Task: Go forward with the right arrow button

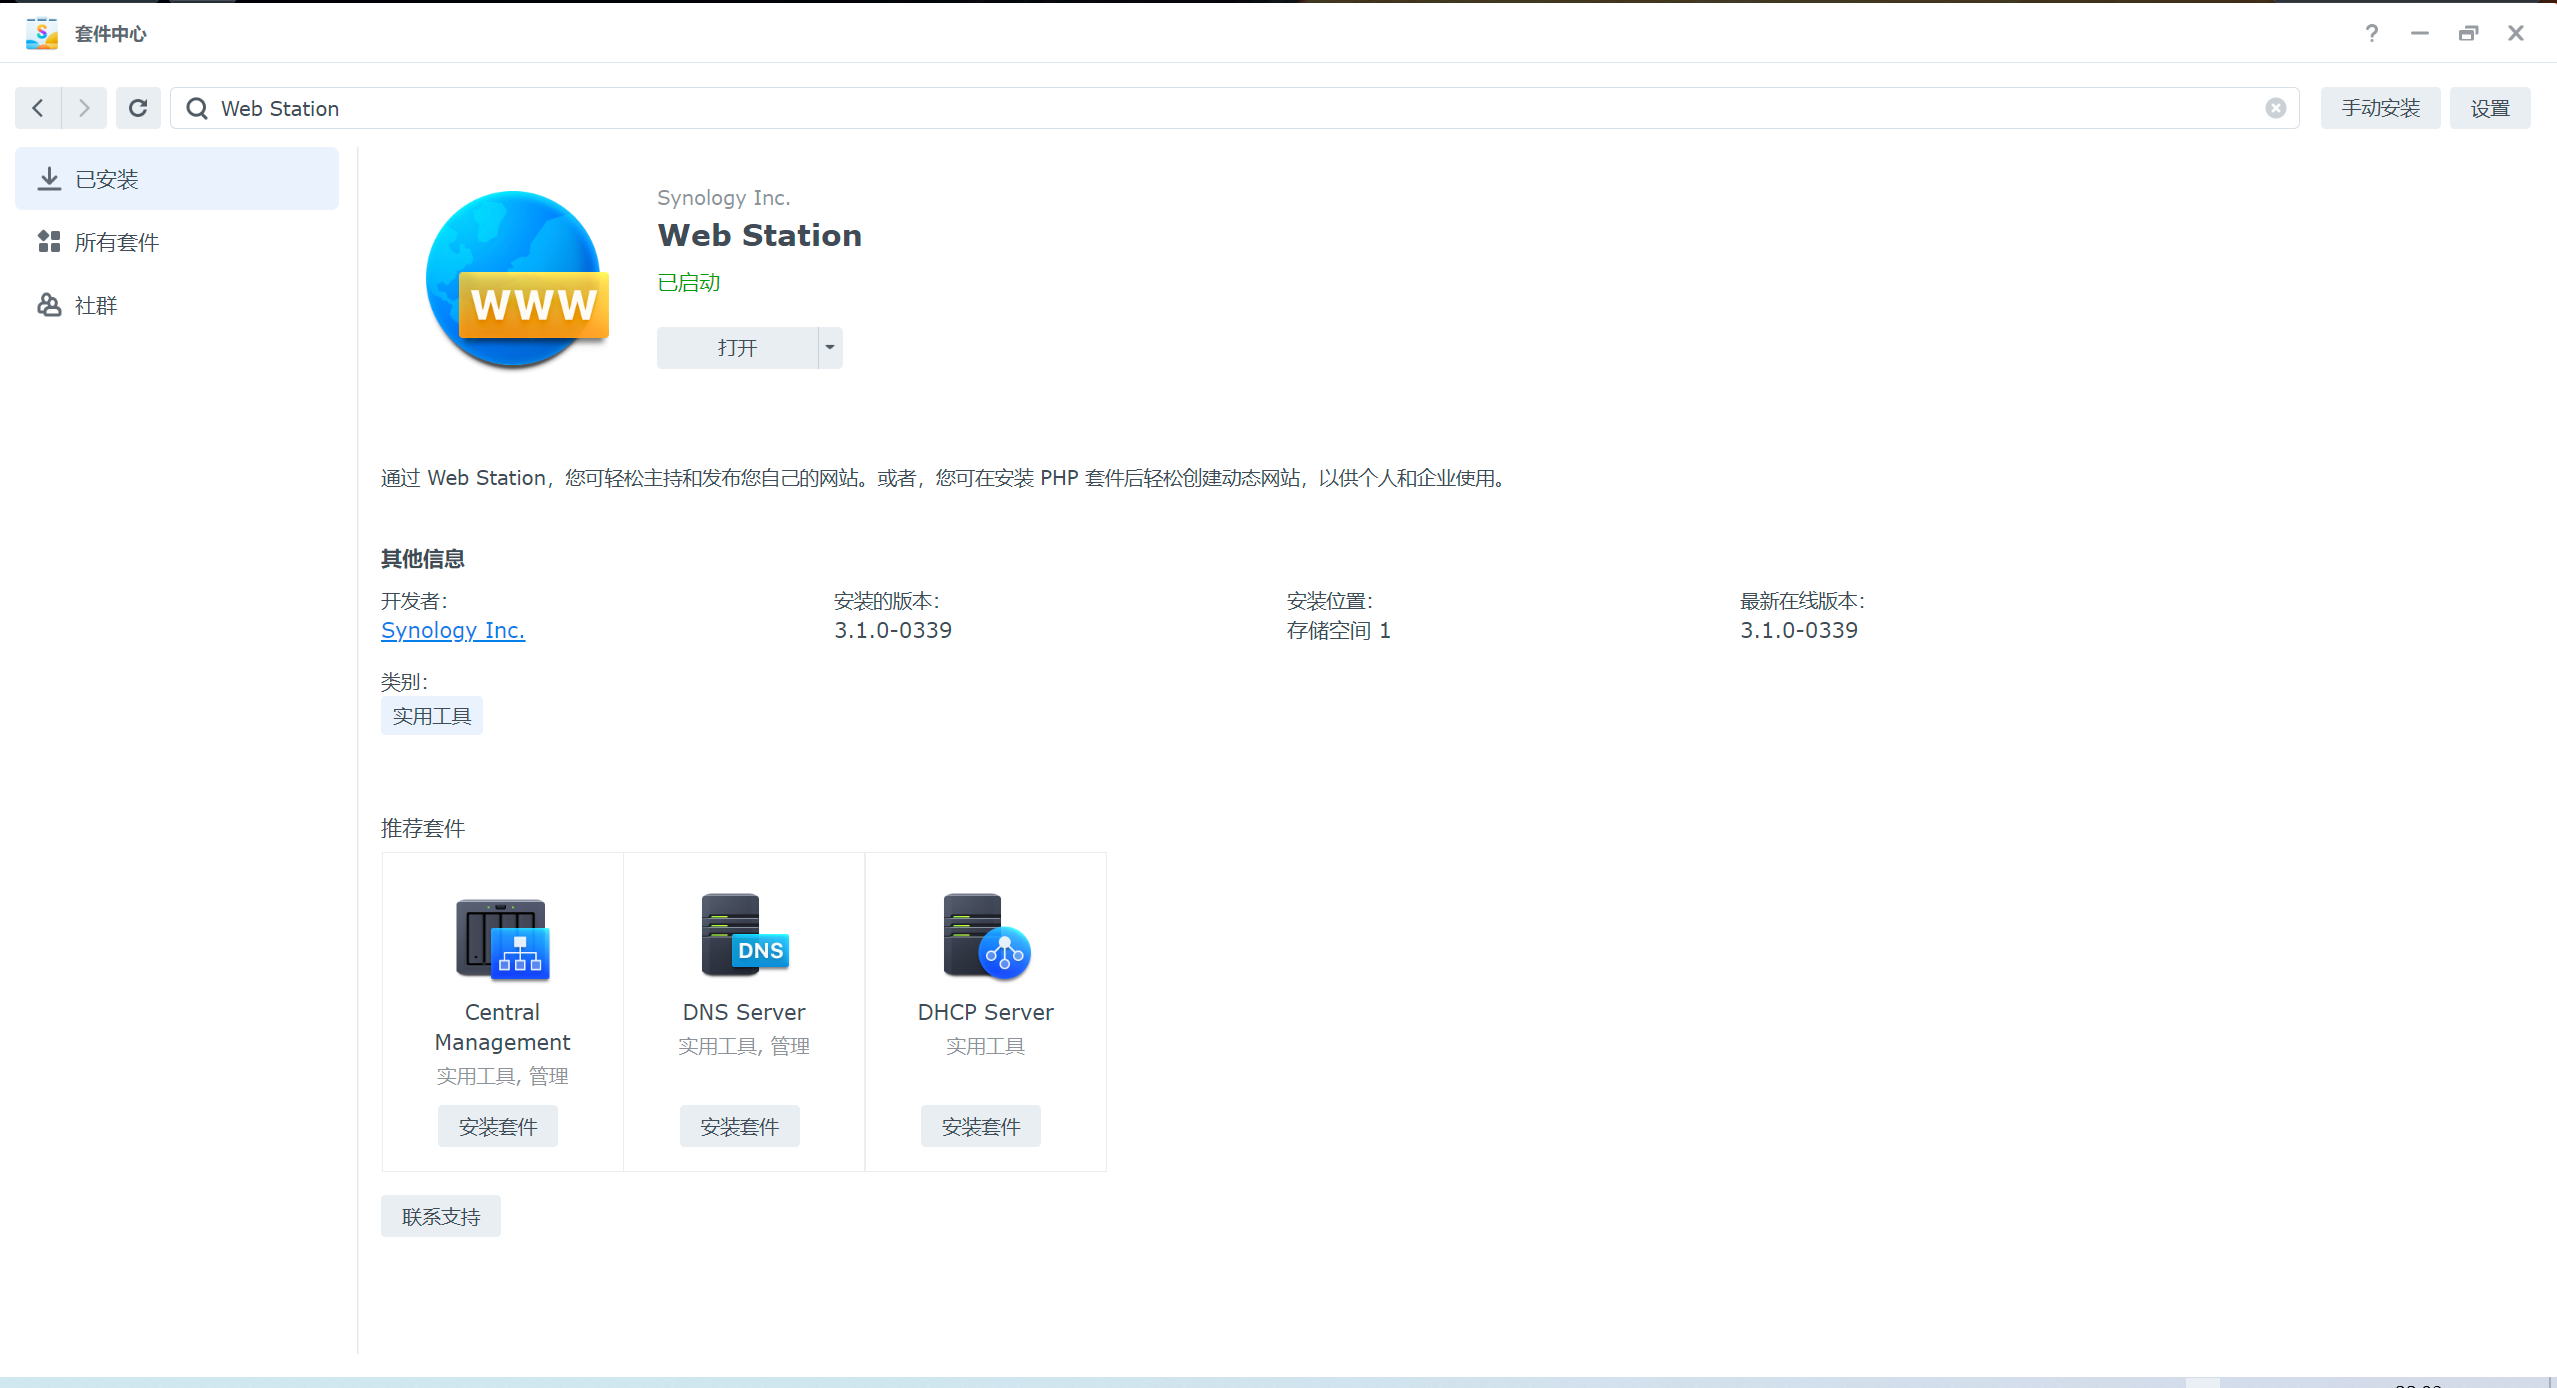Action: click(84, 108)
